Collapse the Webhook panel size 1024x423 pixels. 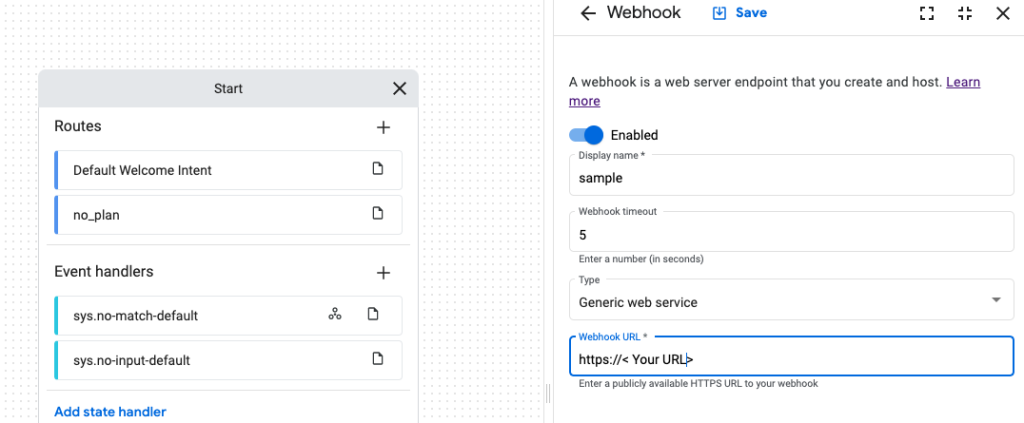click(964, 13)
